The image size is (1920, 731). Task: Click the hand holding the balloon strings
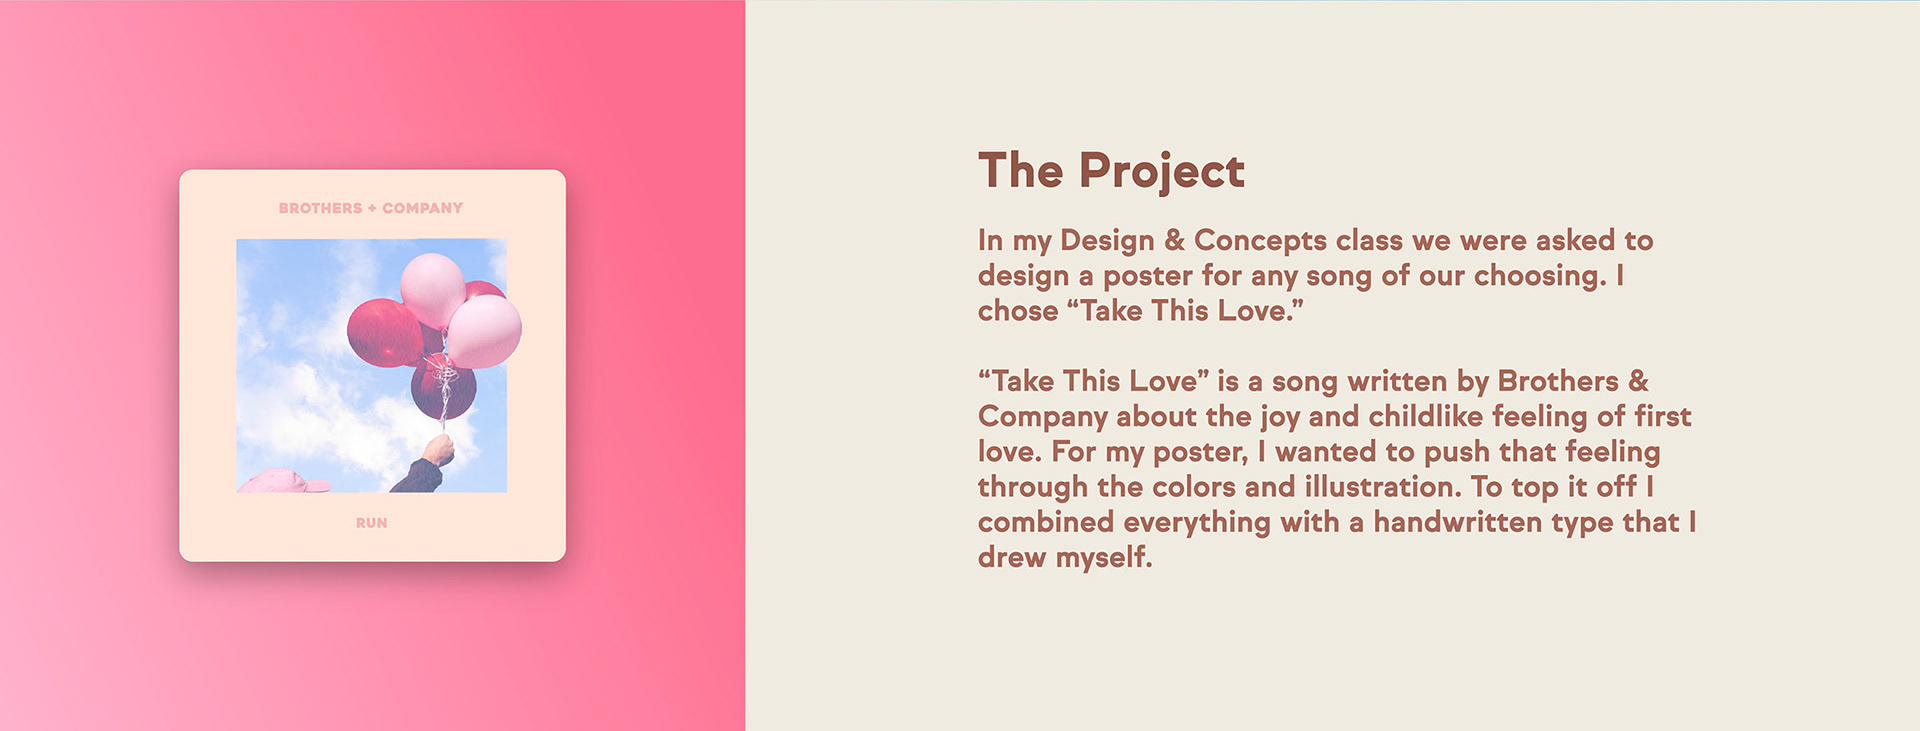click(438, 450)
